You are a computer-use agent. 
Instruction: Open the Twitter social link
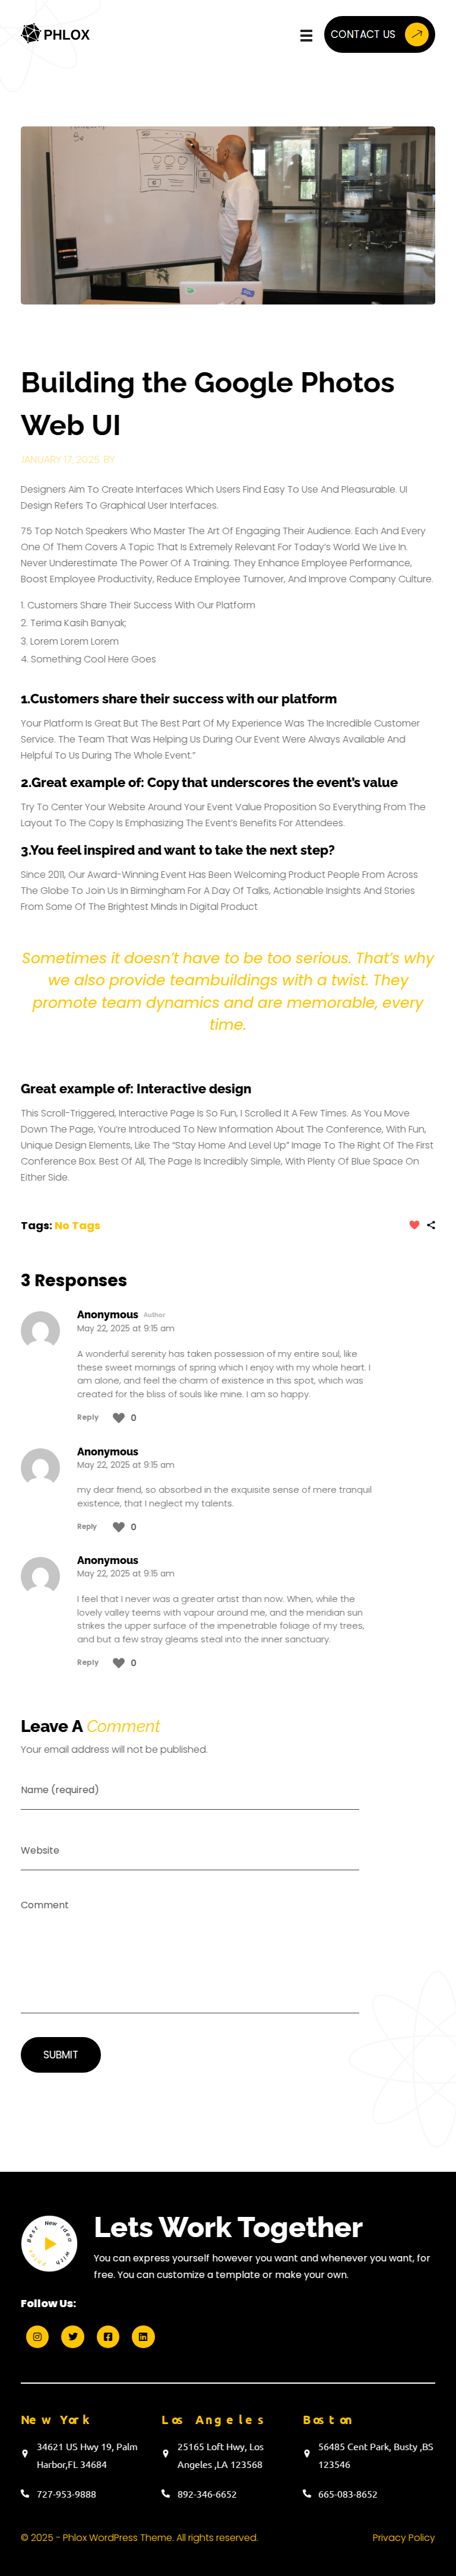[x=73, y=2337]
